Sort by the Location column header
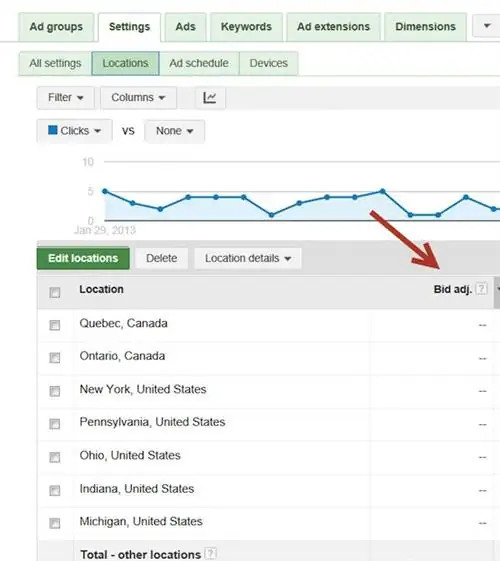500x561 pixels. [x=102, y=289]
